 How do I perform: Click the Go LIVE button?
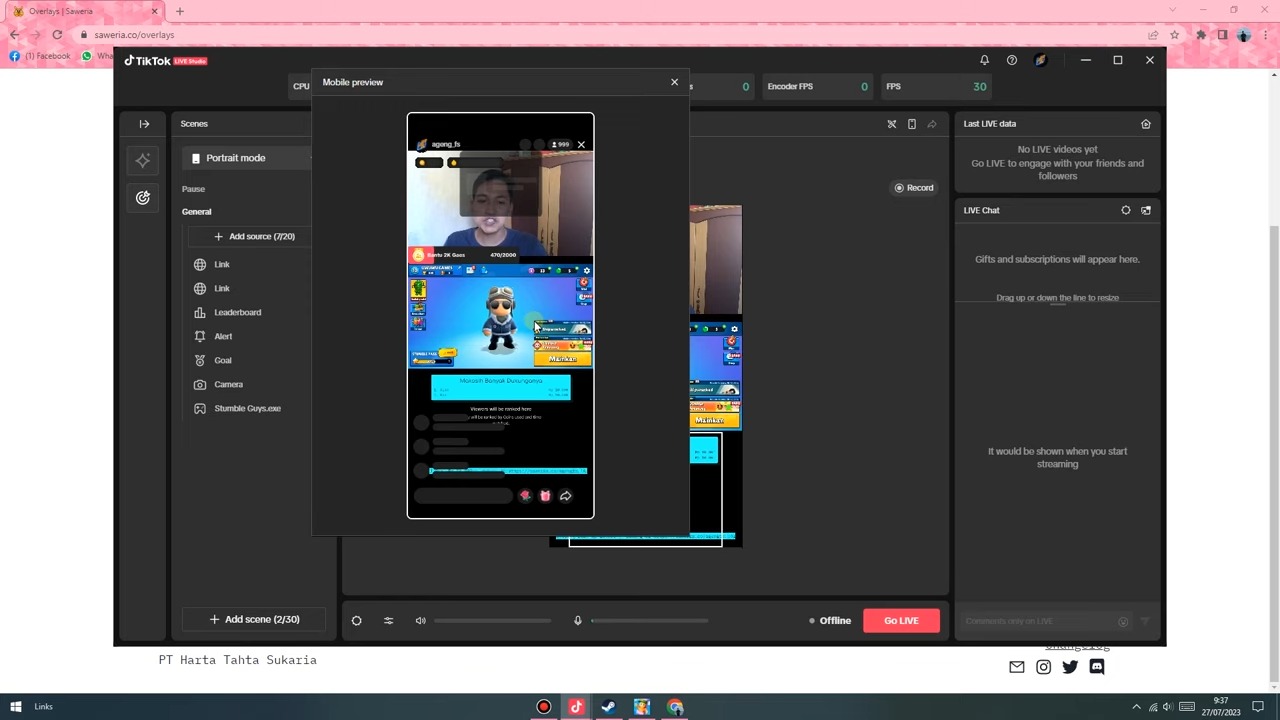901,621
